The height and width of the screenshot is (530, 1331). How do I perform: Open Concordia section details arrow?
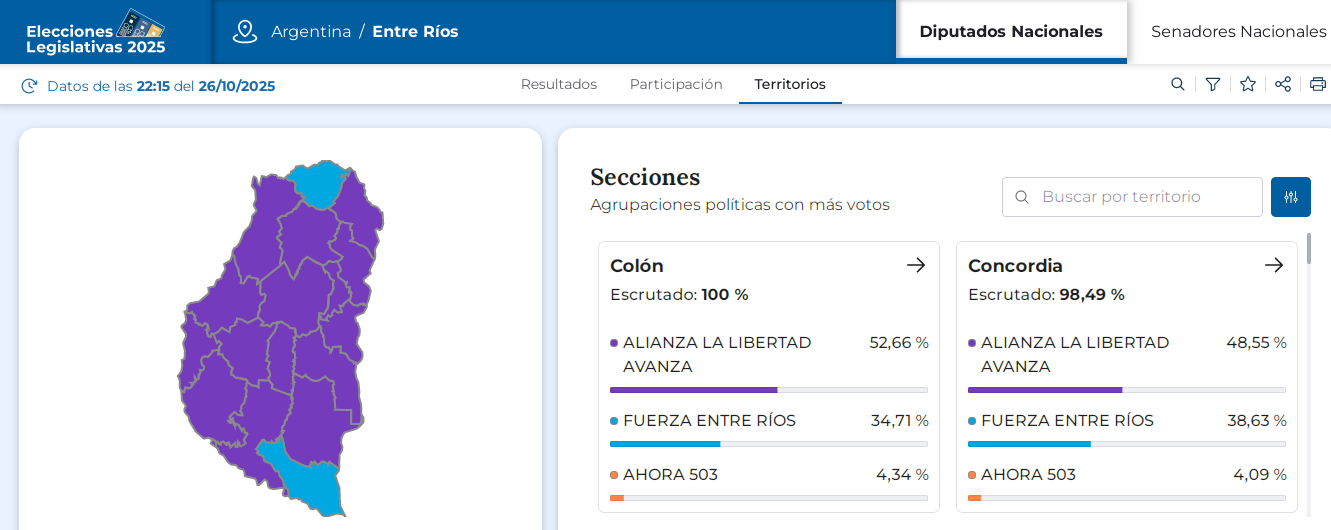[1274, 265]
